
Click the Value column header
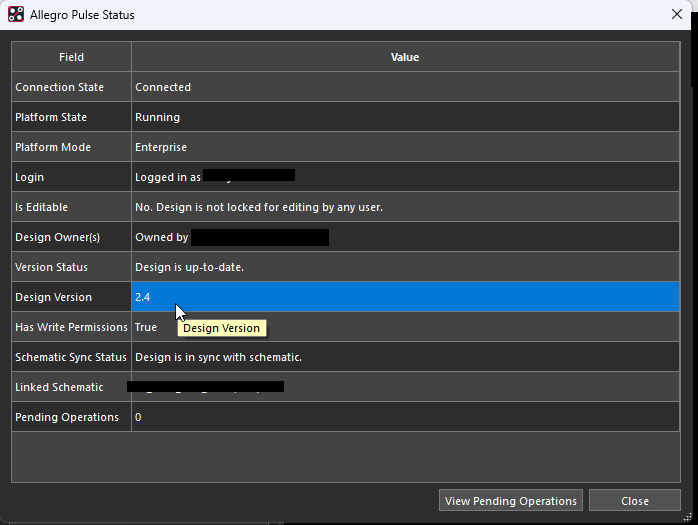pos(404,57)
